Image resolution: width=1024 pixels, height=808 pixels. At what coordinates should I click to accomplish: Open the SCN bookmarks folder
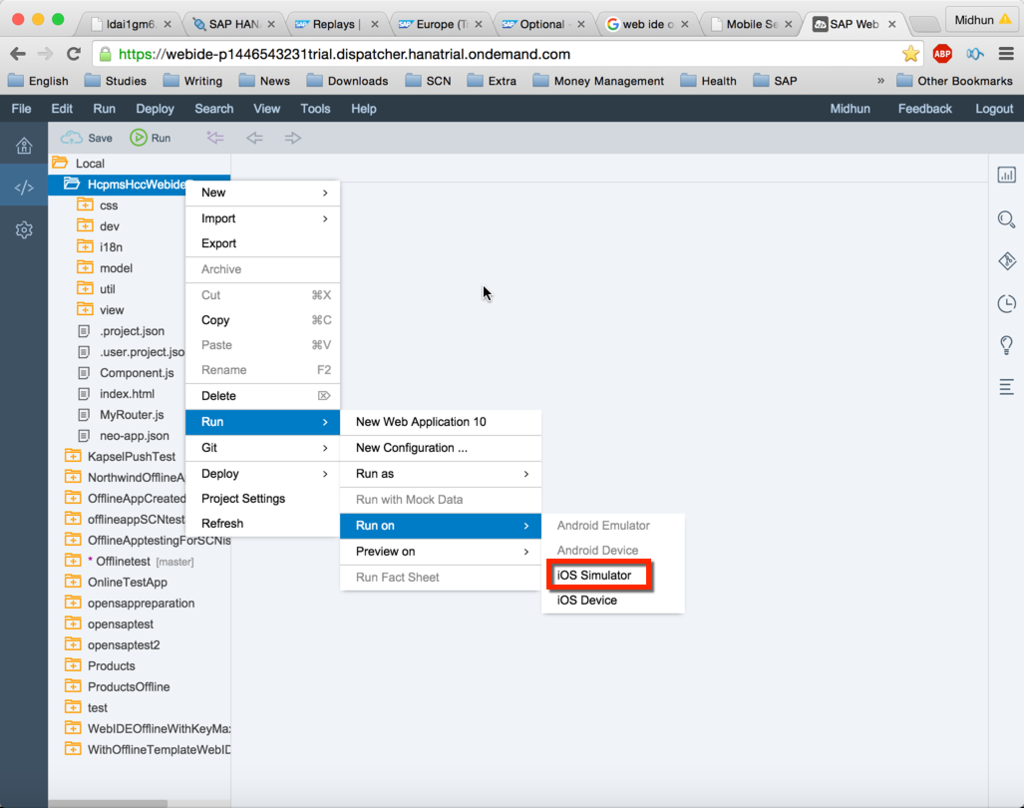tap(428, 81)
